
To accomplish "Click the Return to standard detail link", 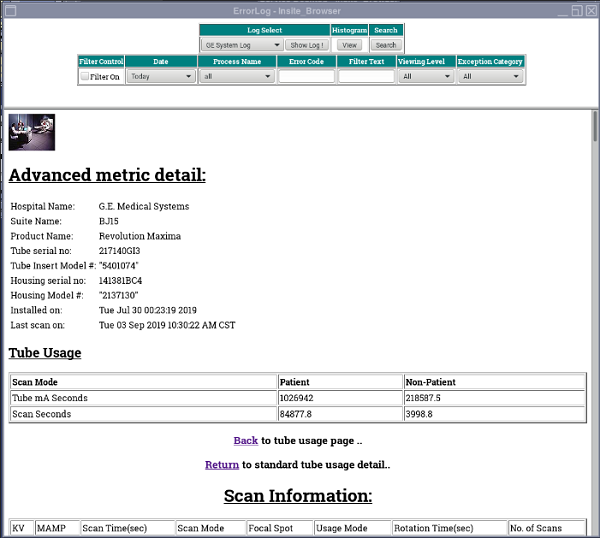I will click(222, 464).
